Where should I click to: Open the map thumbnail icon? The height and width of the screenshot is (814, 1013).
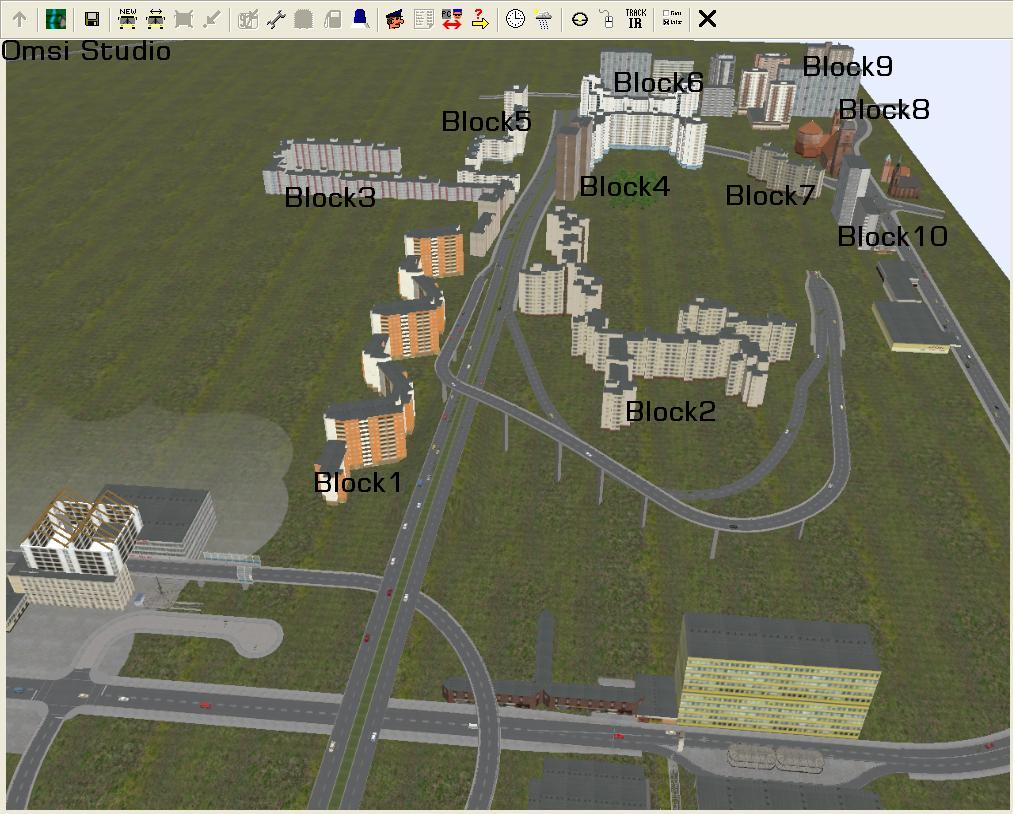coord(56,19)
